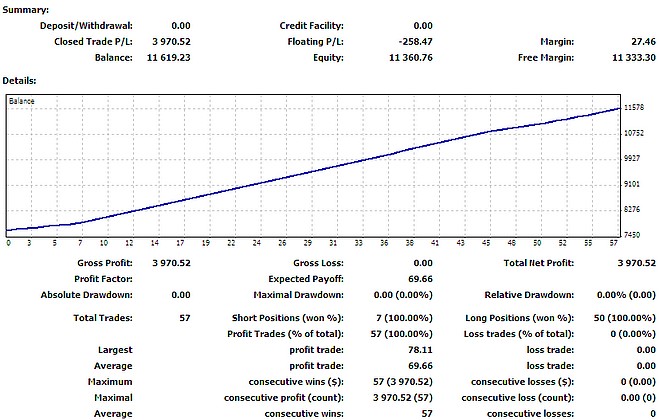Click the Equity value 11 360.76
This screenshot has height=420, width=660.
pos(410,58)
